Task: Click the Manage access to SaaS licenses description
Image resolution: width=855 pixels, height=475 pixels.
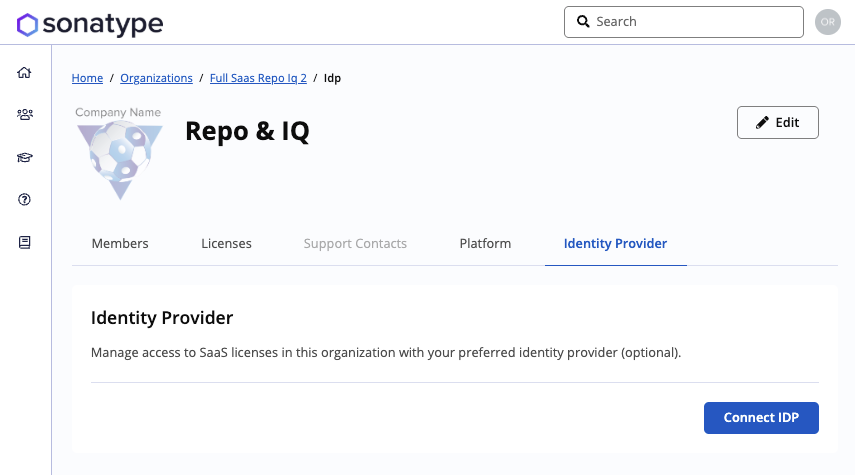Action: coord(386,352)
